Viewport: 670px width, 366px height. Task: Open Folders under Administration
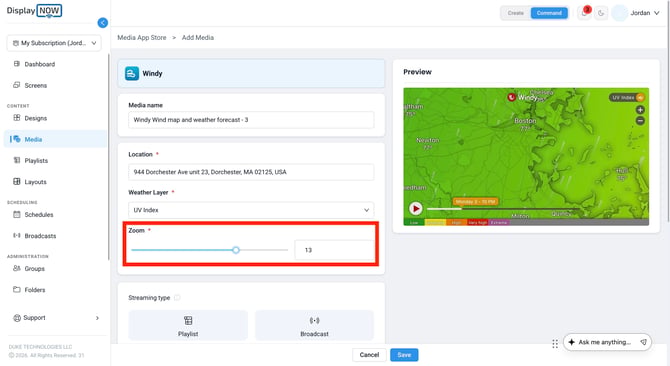[x=35, y=290]
